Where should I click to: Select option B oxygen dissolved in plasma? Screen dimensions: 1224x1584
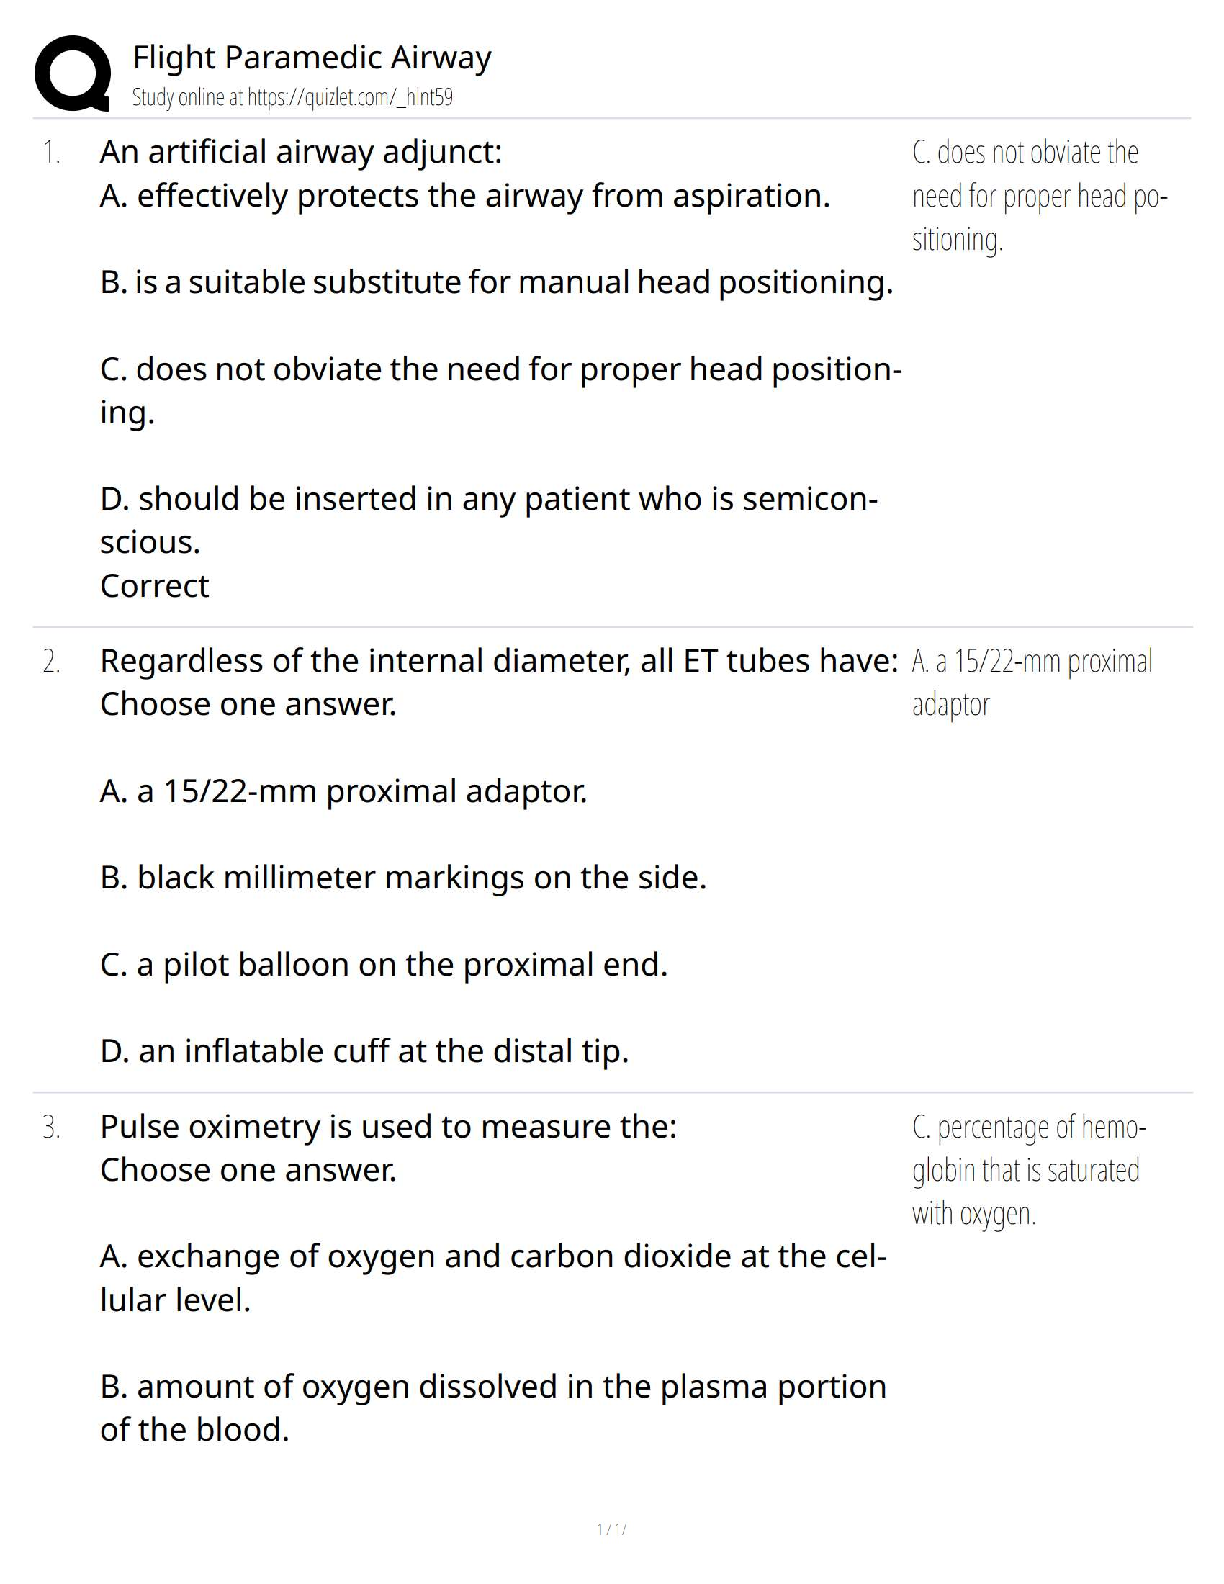pyautogui.click(x=493, y=1408)
